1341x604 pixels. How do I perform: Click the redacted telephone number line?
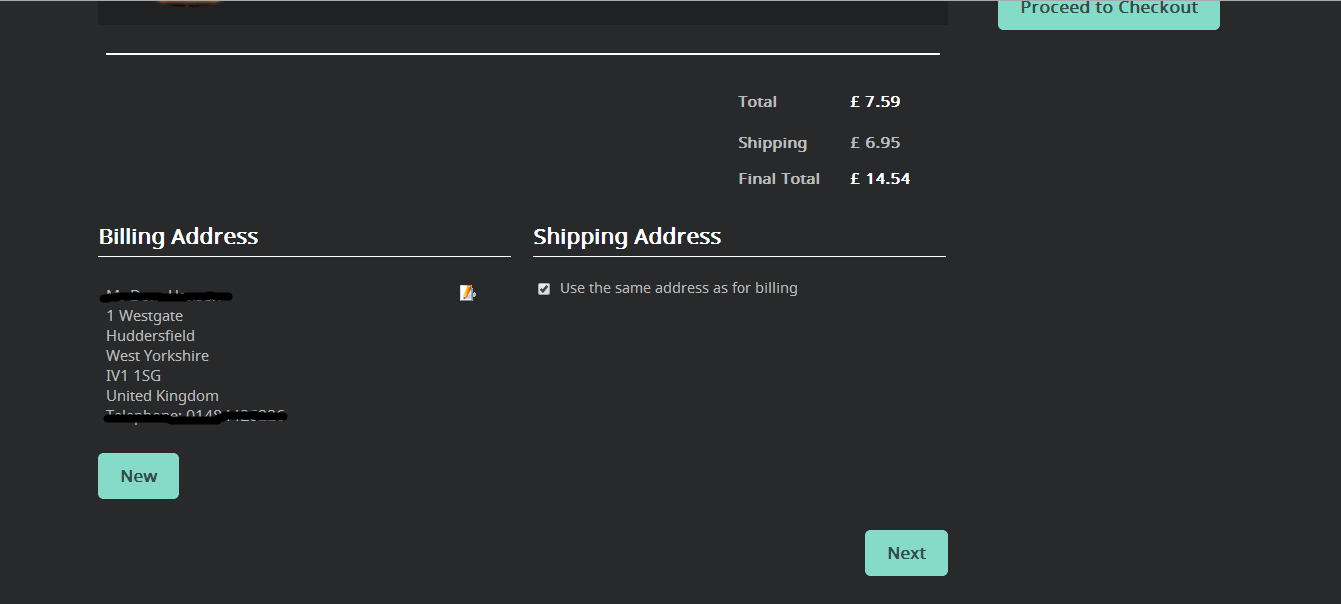click(x=196, y=416)
